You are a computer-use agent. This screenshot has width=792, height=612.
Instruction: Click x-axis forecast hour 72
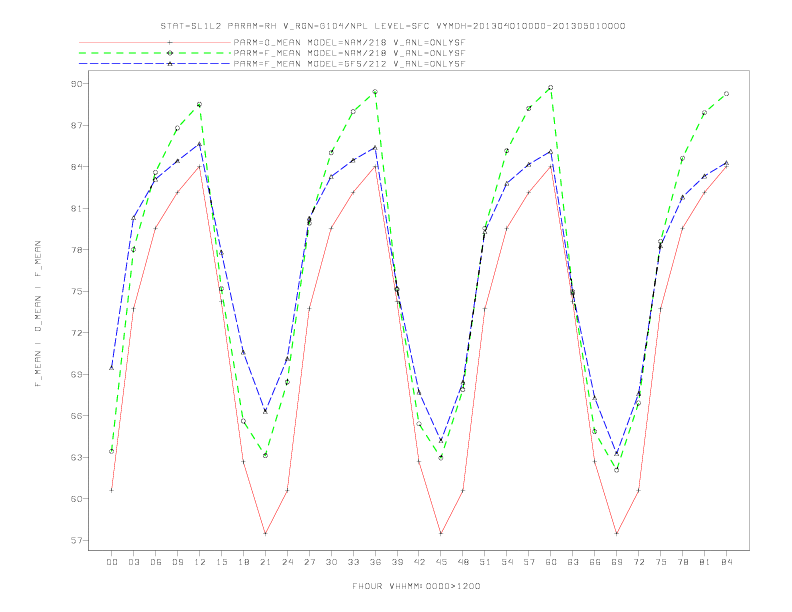(639, 562)
